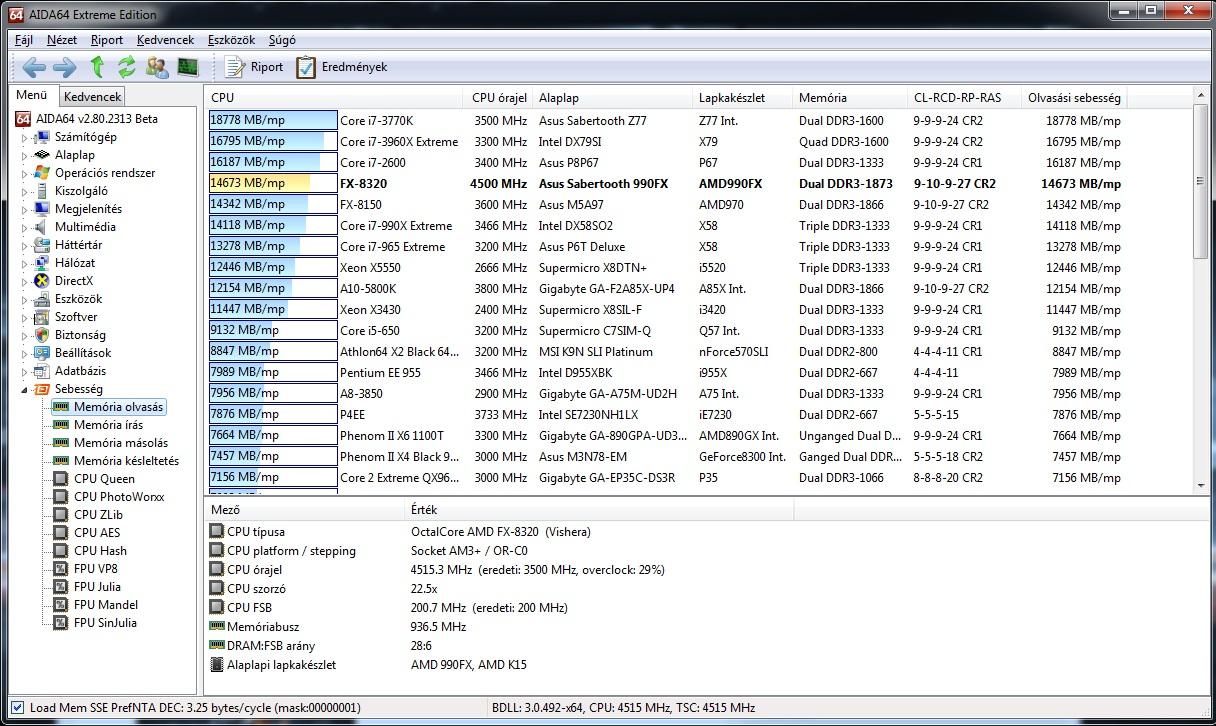Select the CPU PhotoWorxx benchmark
1216x726 pixels.
point(119,497)
